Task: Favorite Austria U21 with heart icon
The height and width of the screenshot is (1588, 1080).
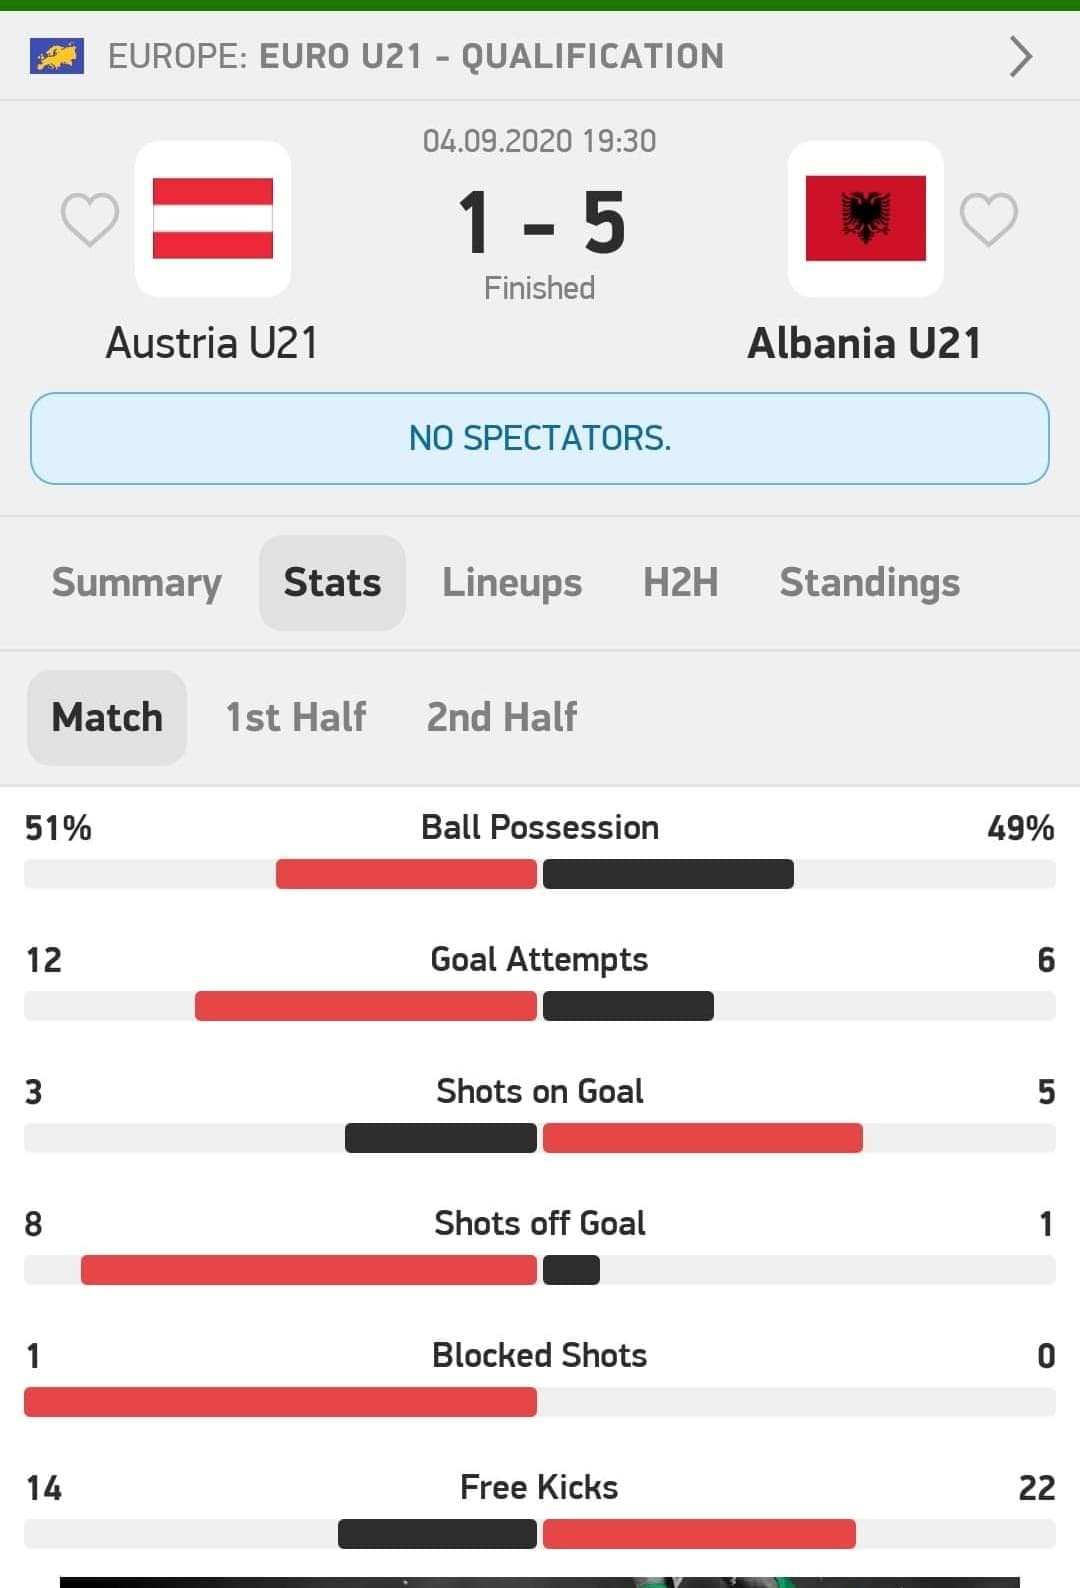Action: 90,219
